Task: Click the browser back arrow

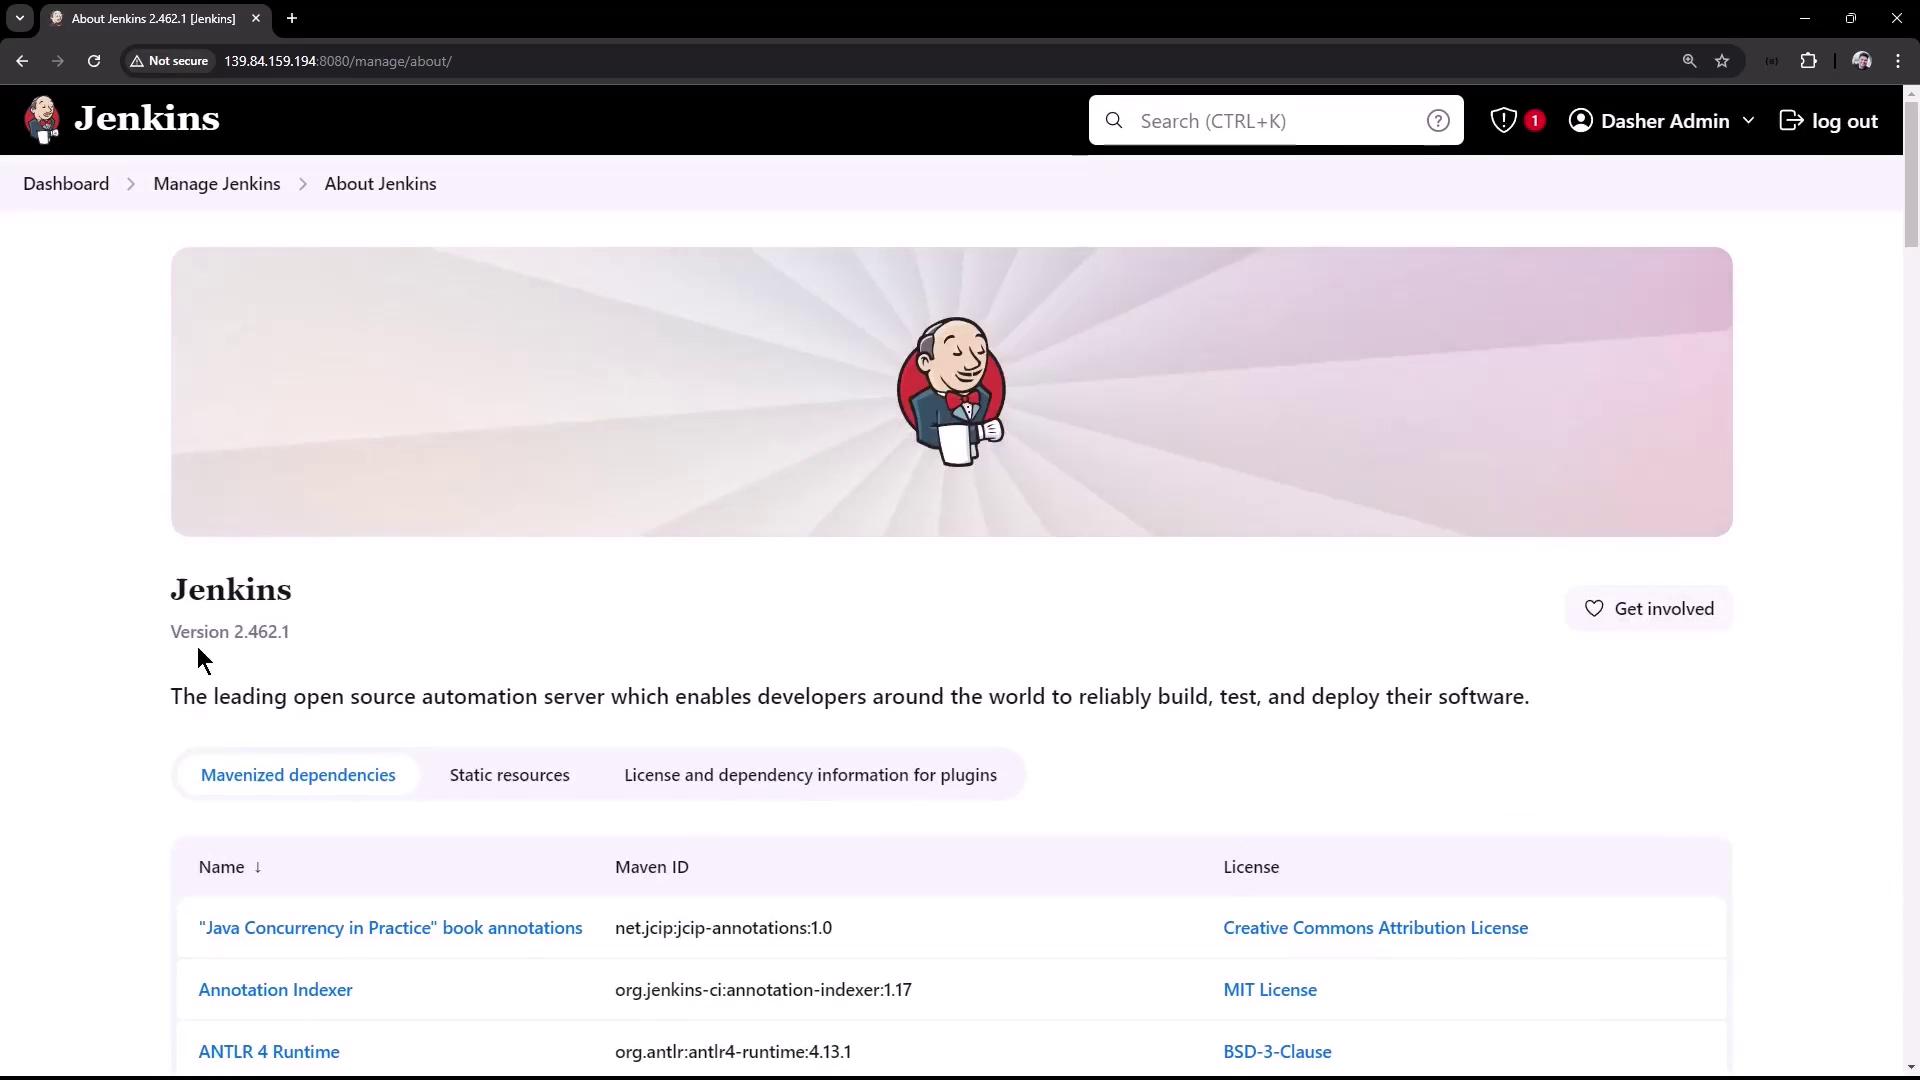Action: pyautogui.click(x=22, y=61)
